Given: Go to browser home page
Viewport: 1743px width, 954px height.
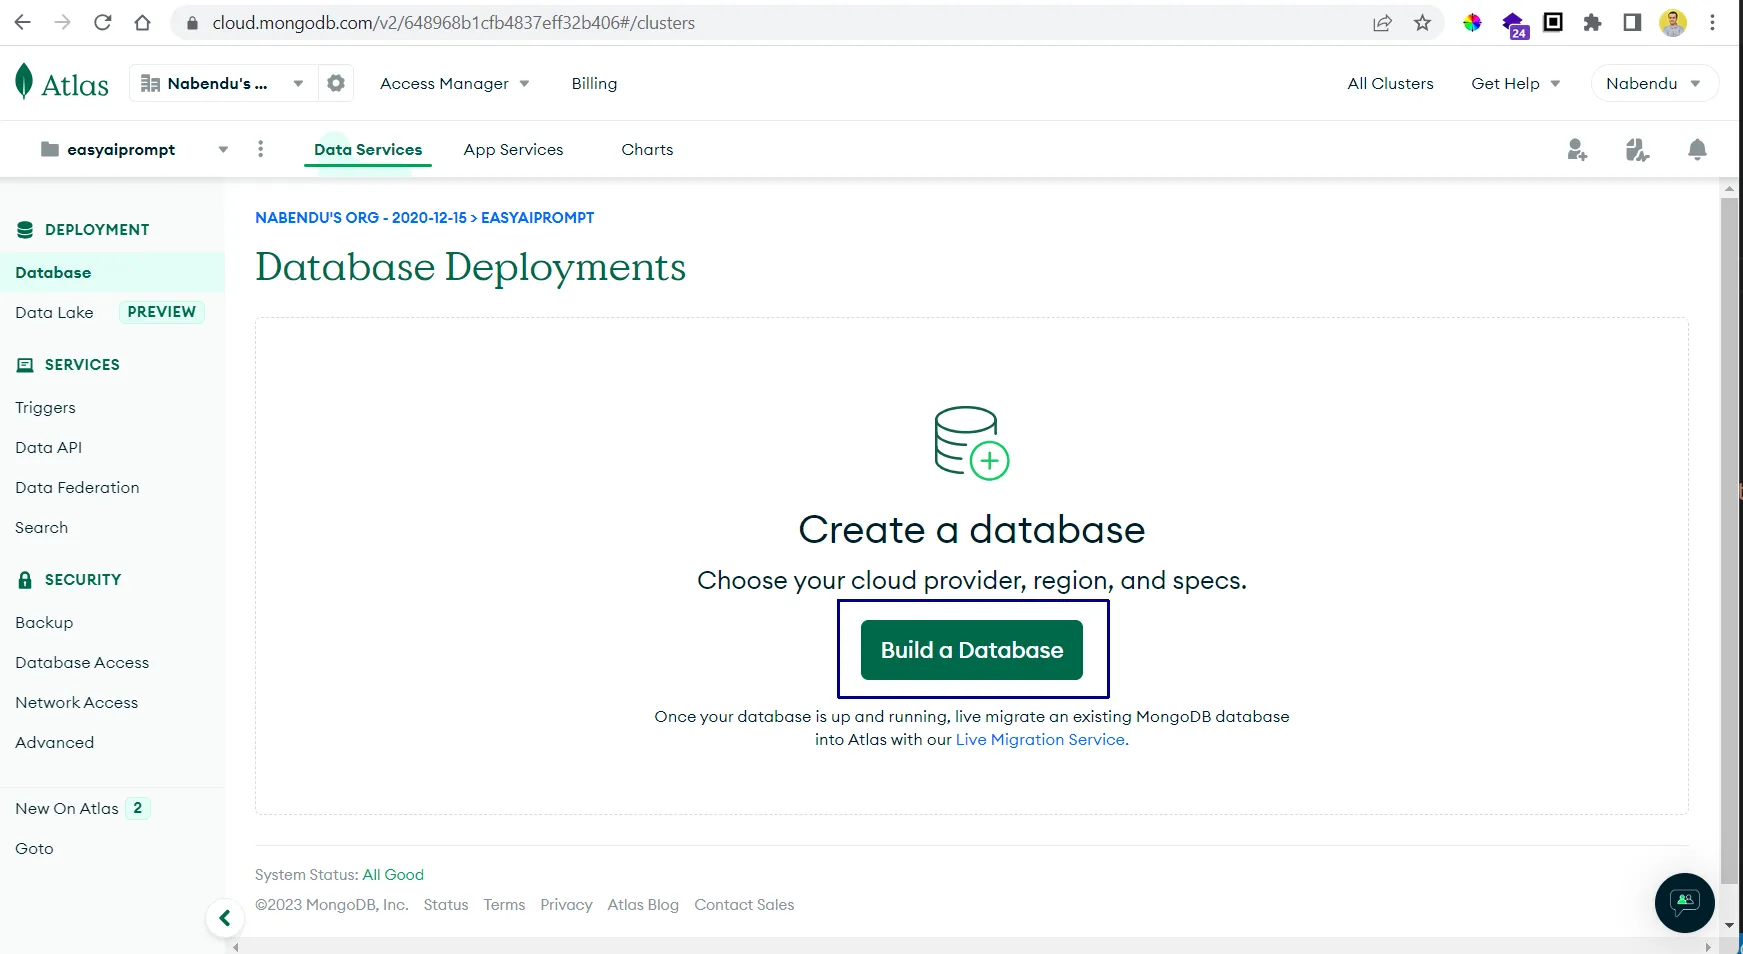Looking at the screenshot, I should 143,22.
